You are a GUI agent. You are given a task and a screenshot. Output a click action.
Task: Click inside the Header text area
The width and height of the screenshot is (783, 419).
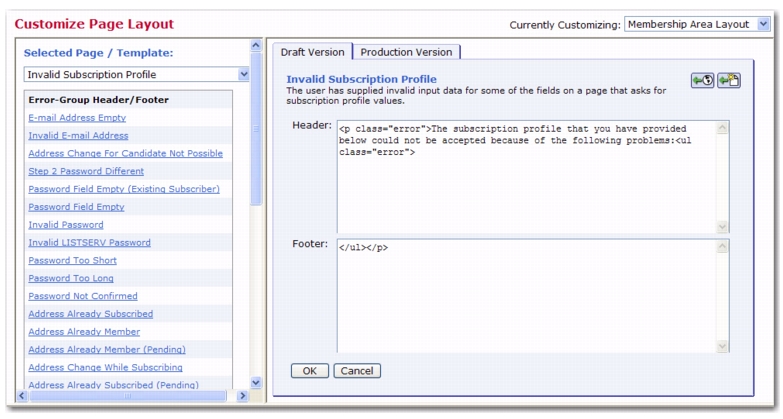point(527,177)
